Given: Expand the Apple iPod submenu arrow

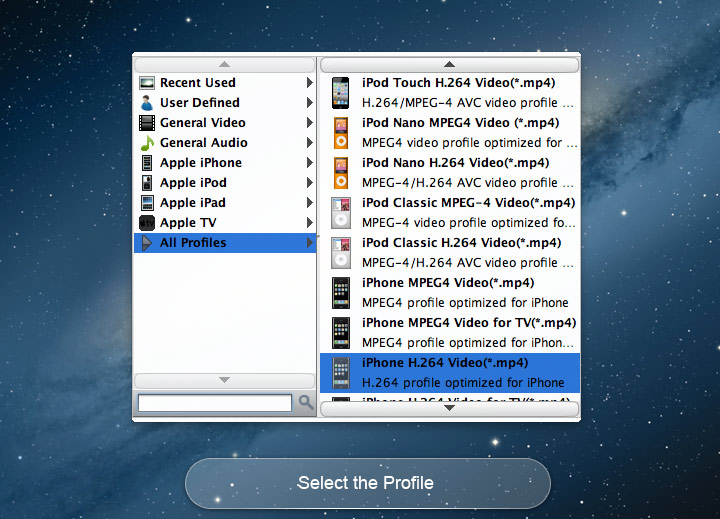Looking at the screenshot, I should click(x=309, y=183).
